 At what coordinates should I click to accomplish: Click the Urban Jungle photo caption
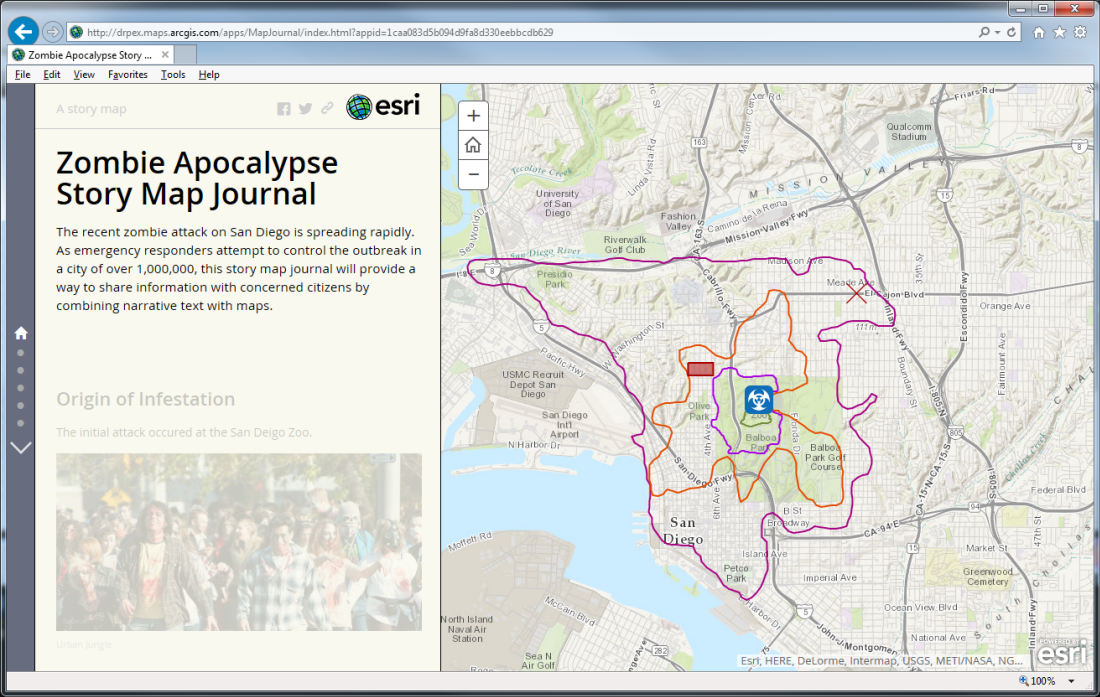click(x=83, y=644)
